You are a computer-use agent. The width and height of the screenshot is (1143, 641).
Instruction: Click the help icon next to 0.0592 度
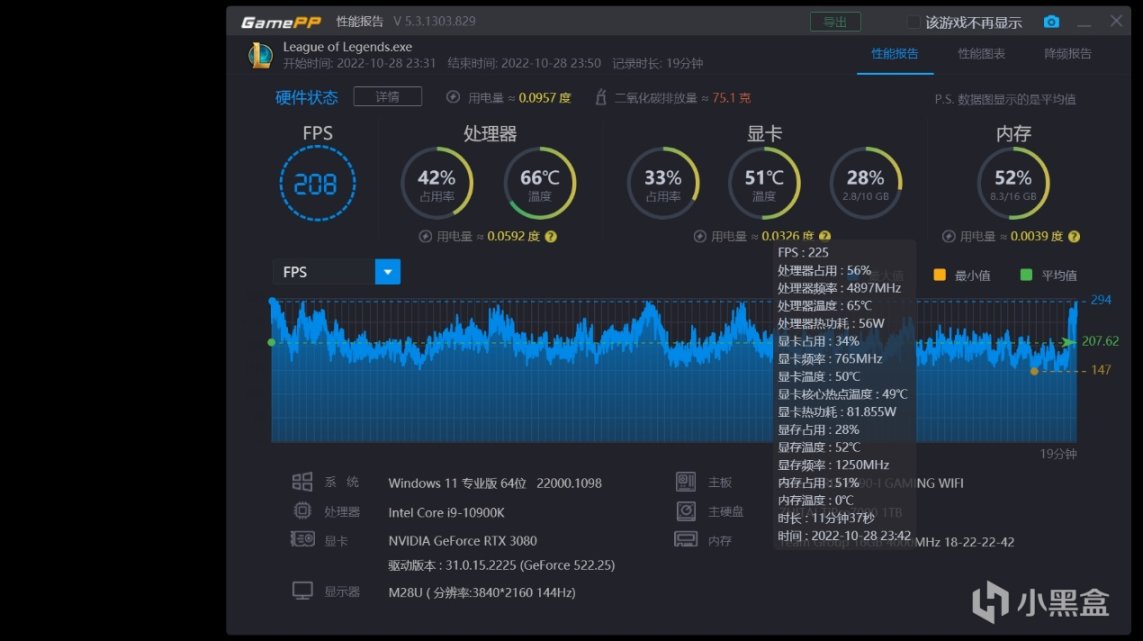tap(551, 236)
